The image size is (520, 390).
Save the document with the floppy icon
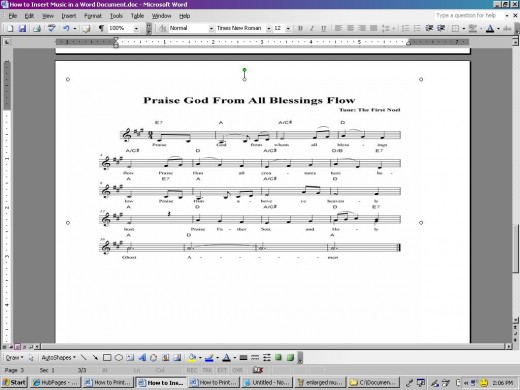click(x=22, y=28)
